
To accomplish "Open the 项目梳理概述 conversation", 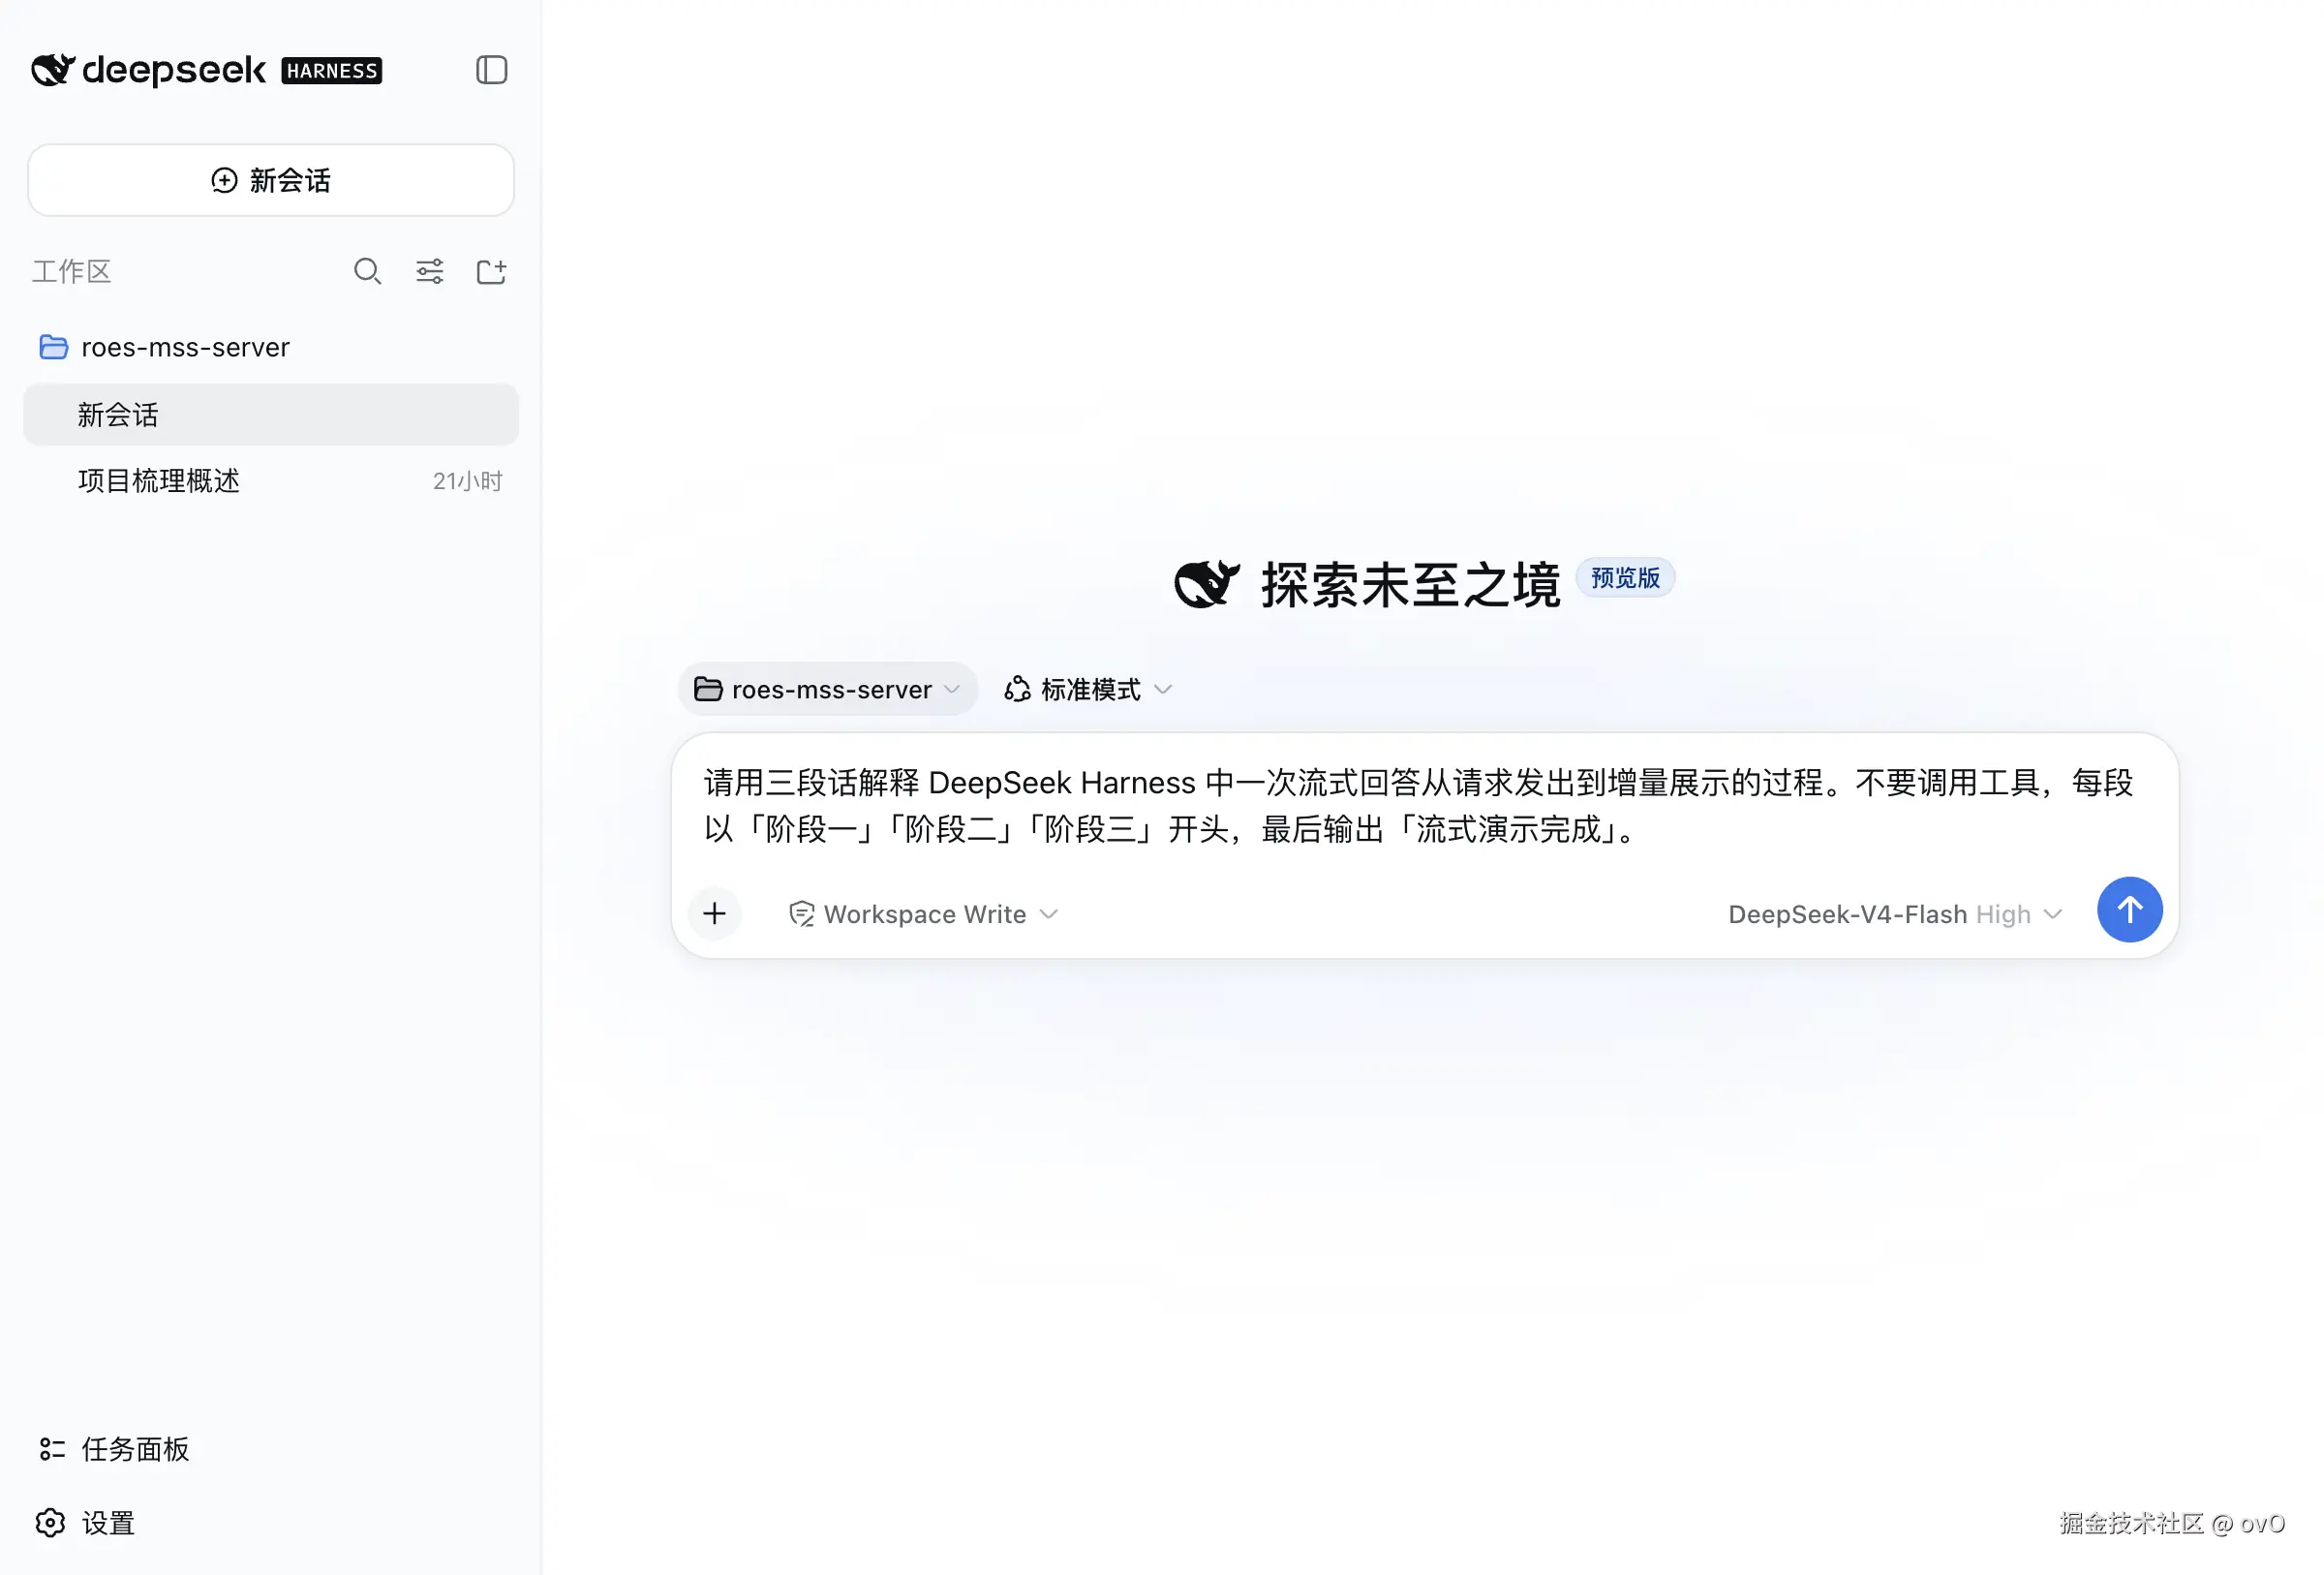I will [x=271, y=481].
